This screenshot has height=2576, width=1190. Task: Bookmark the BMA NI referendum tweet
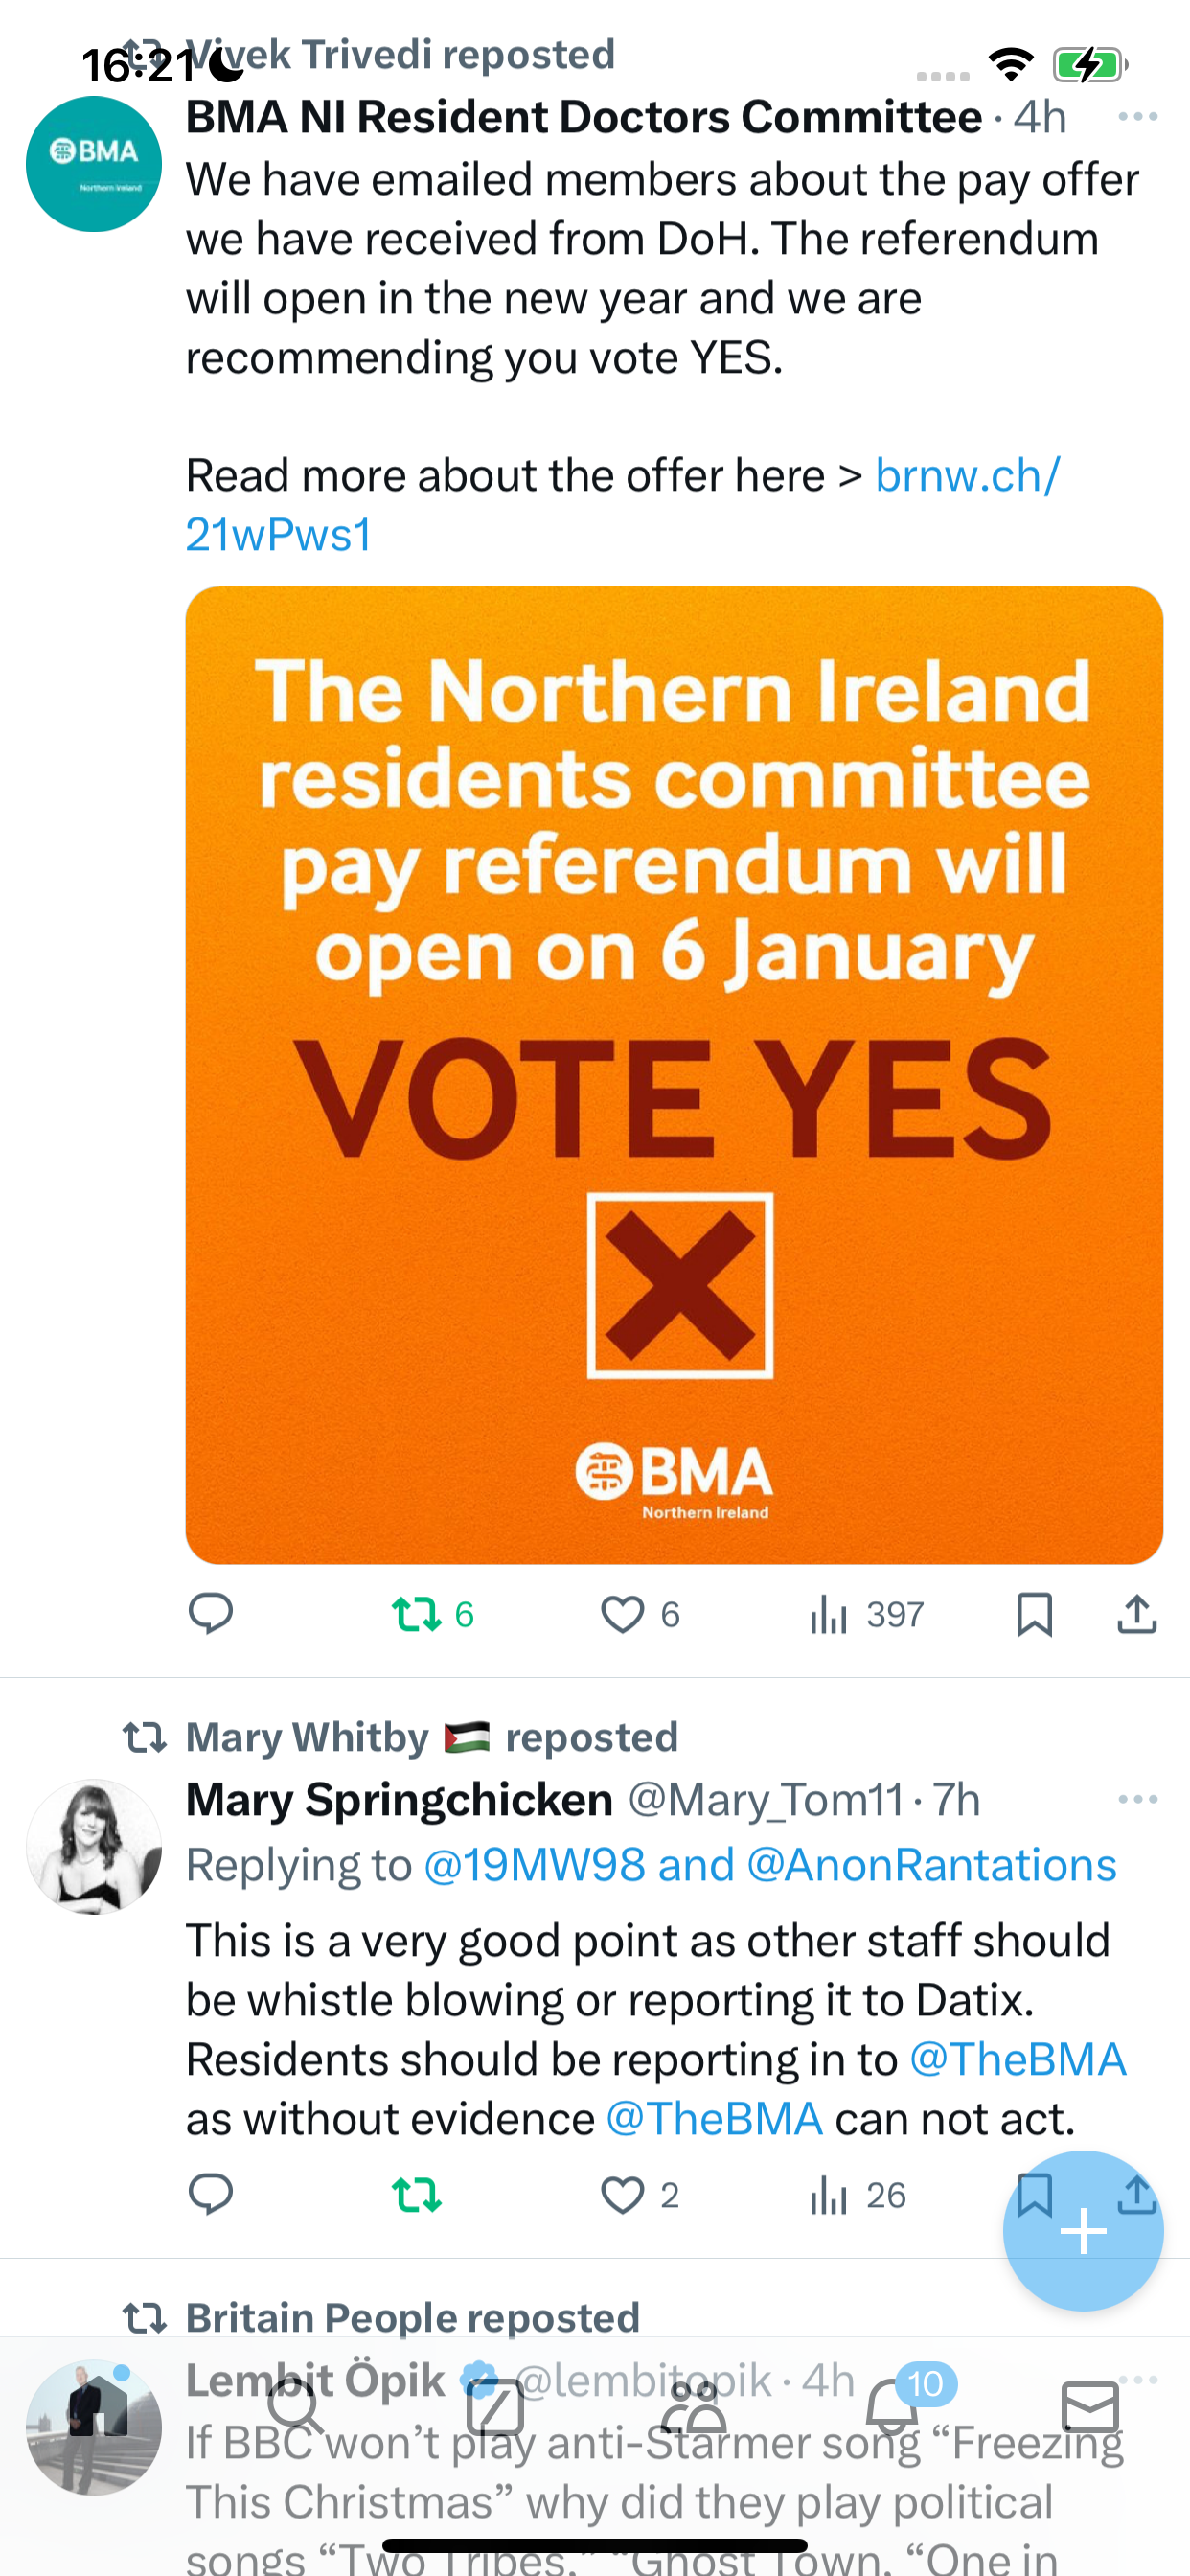pos(1034,1614)
